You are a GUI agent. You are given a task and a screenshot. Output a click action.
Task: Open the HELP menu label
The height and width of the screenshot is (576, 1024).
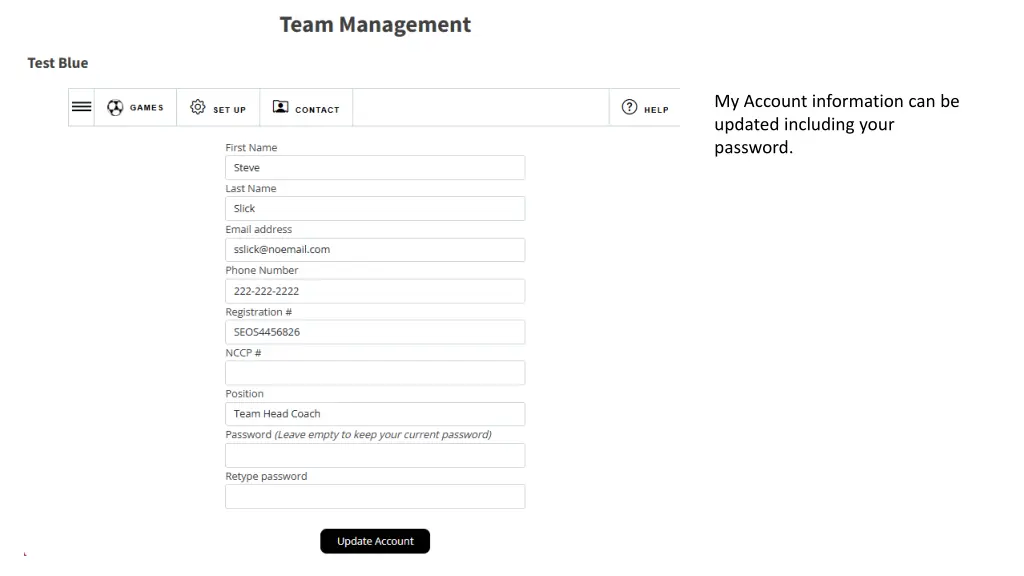click(x=656, y=110)
